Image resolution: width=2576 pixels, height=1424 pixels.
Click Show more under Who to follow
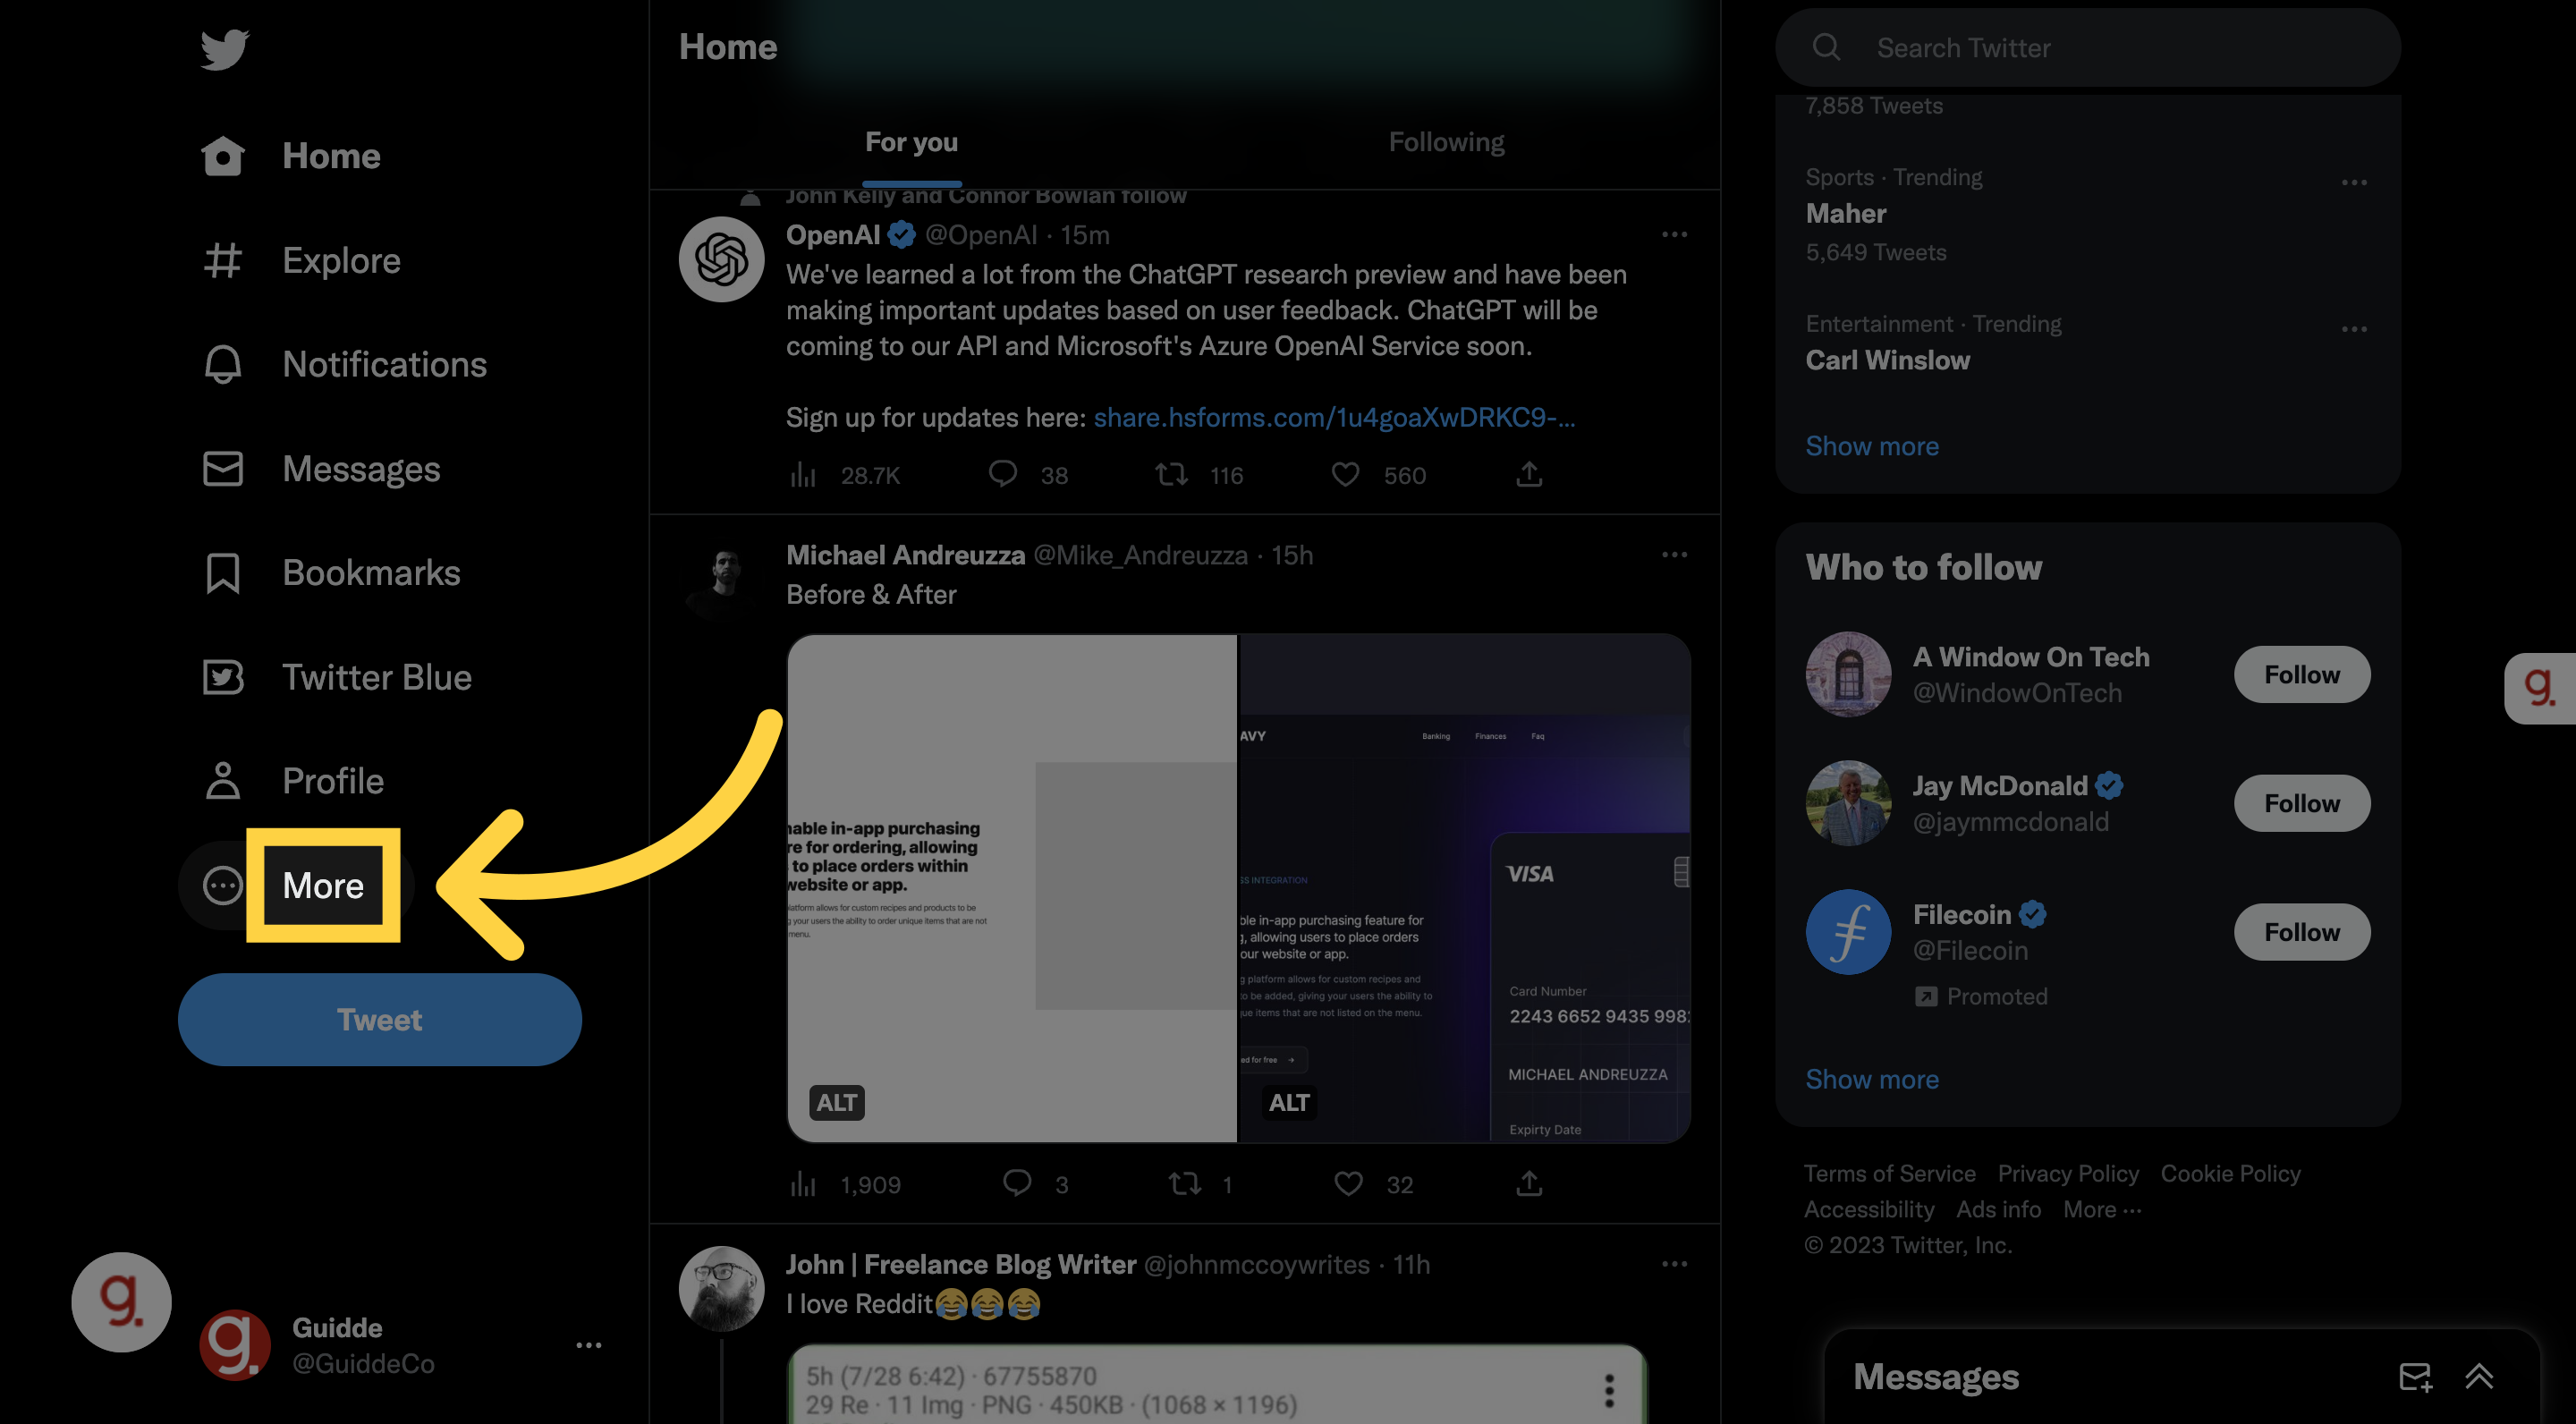pyautogui.click(x=1872, y=1079)
